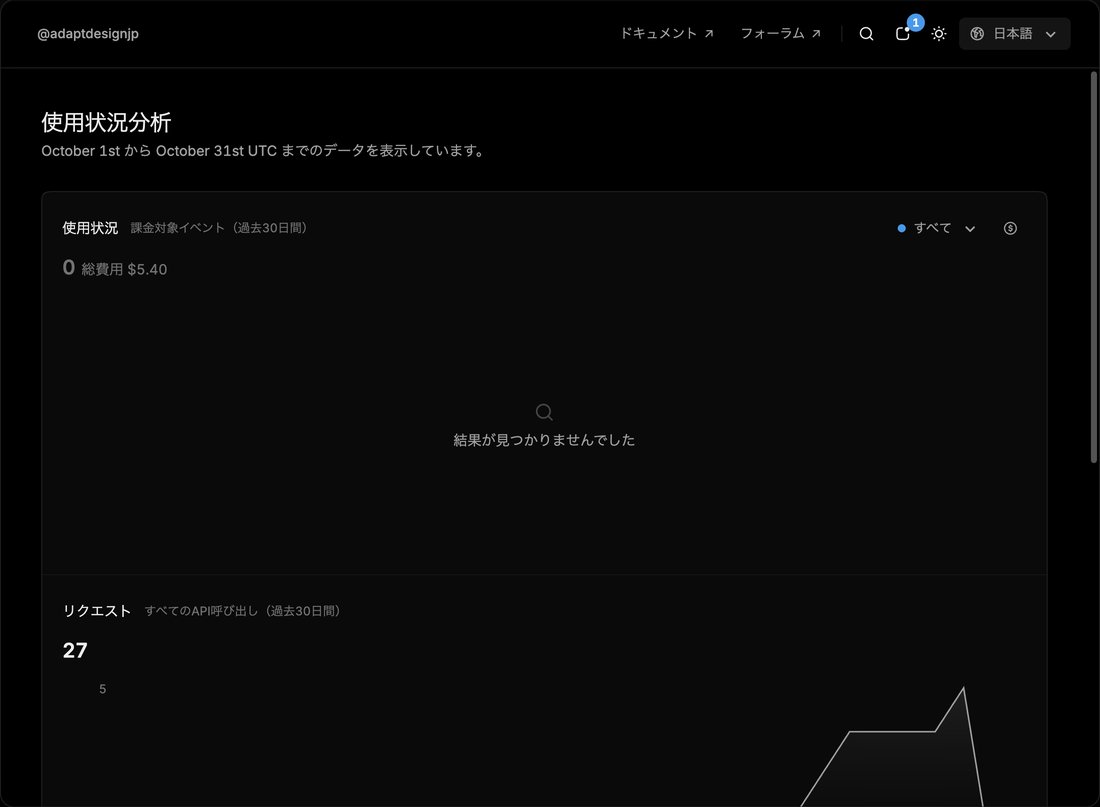Click arrow icon beside ドキュメント
Image resolution: width=1100 pixels, height=807 pixels.
(x=709, y=33)
